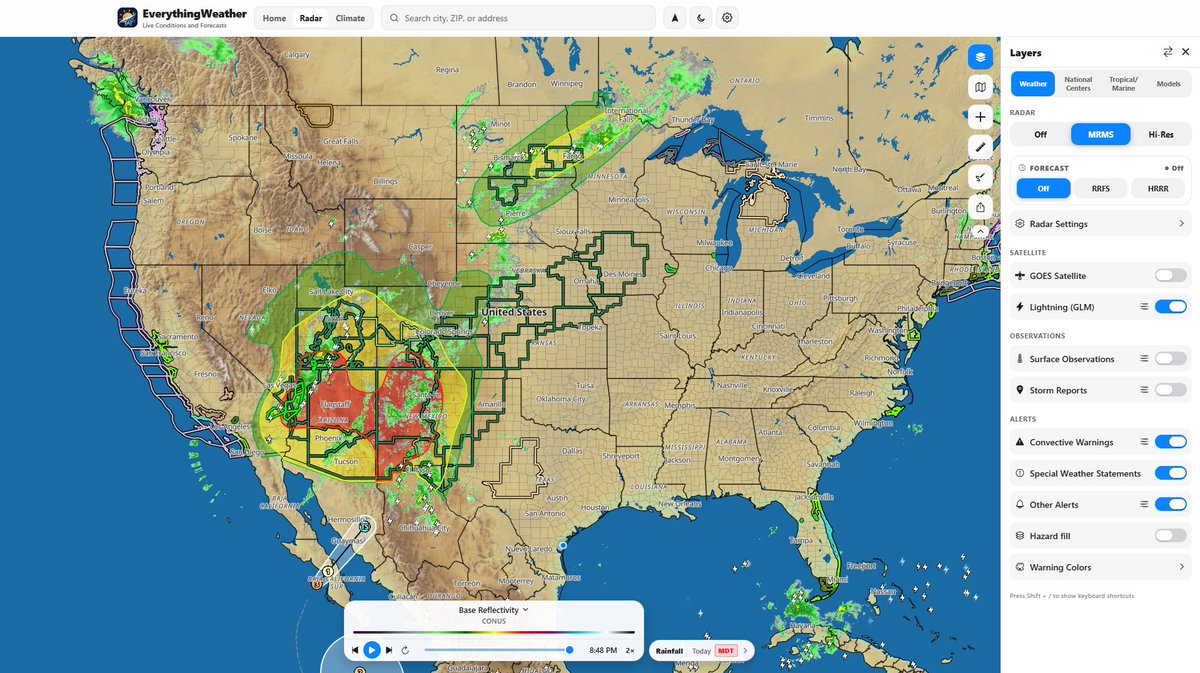Image resolution: width=1200 pixels, height=673 pixels.
Task: Open Storm Reports options icon
Action: coord(1143,390)
